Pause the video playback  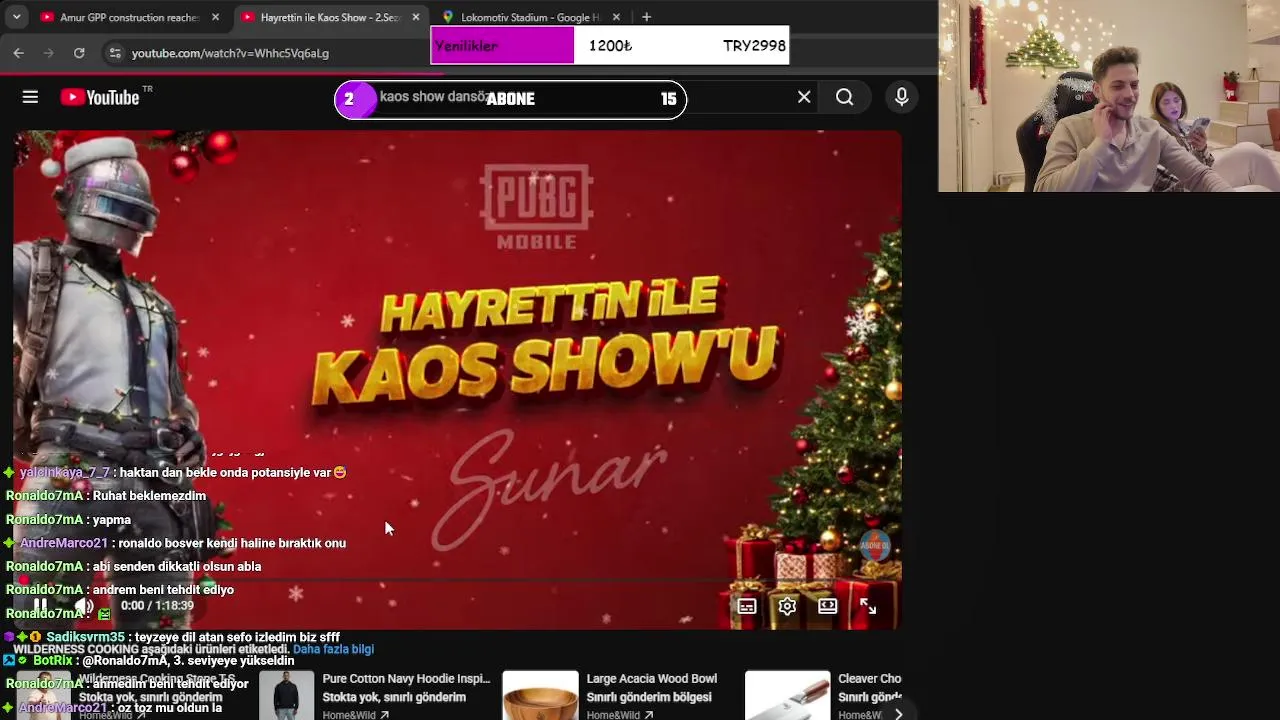[x=40, y=605]
